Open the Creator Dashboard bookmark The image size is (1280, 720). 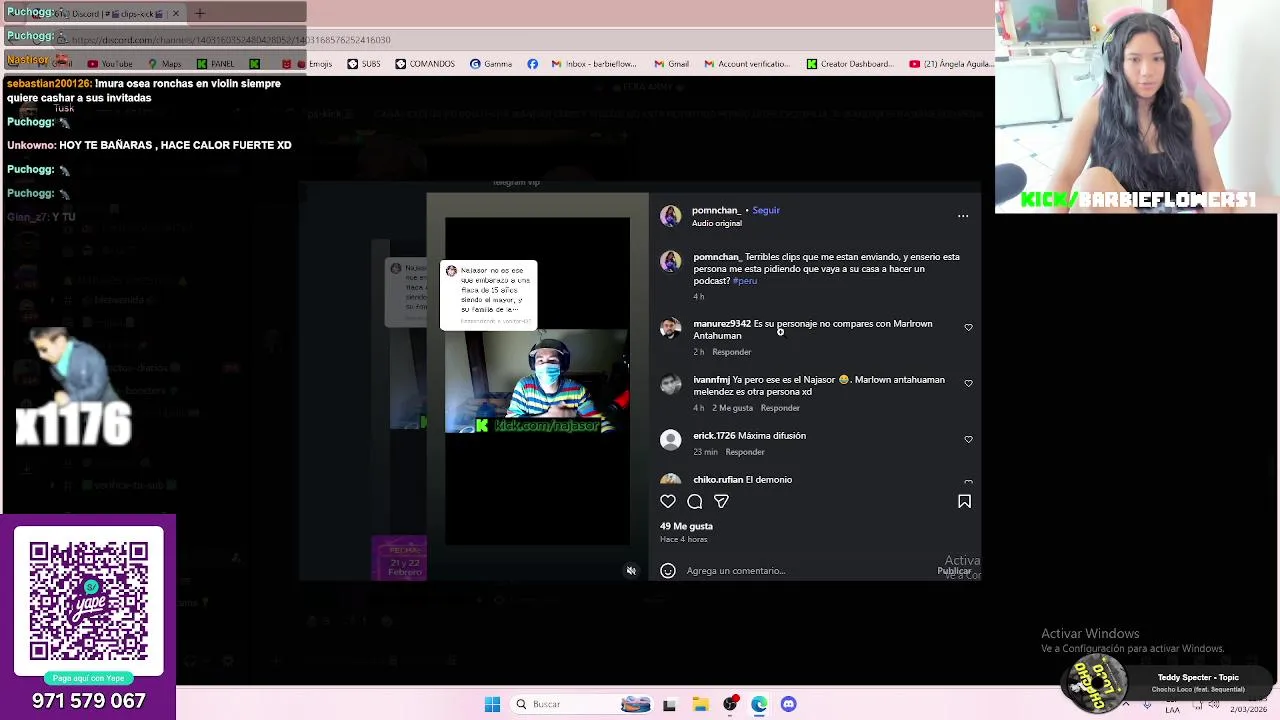click(x=849, y=64)
